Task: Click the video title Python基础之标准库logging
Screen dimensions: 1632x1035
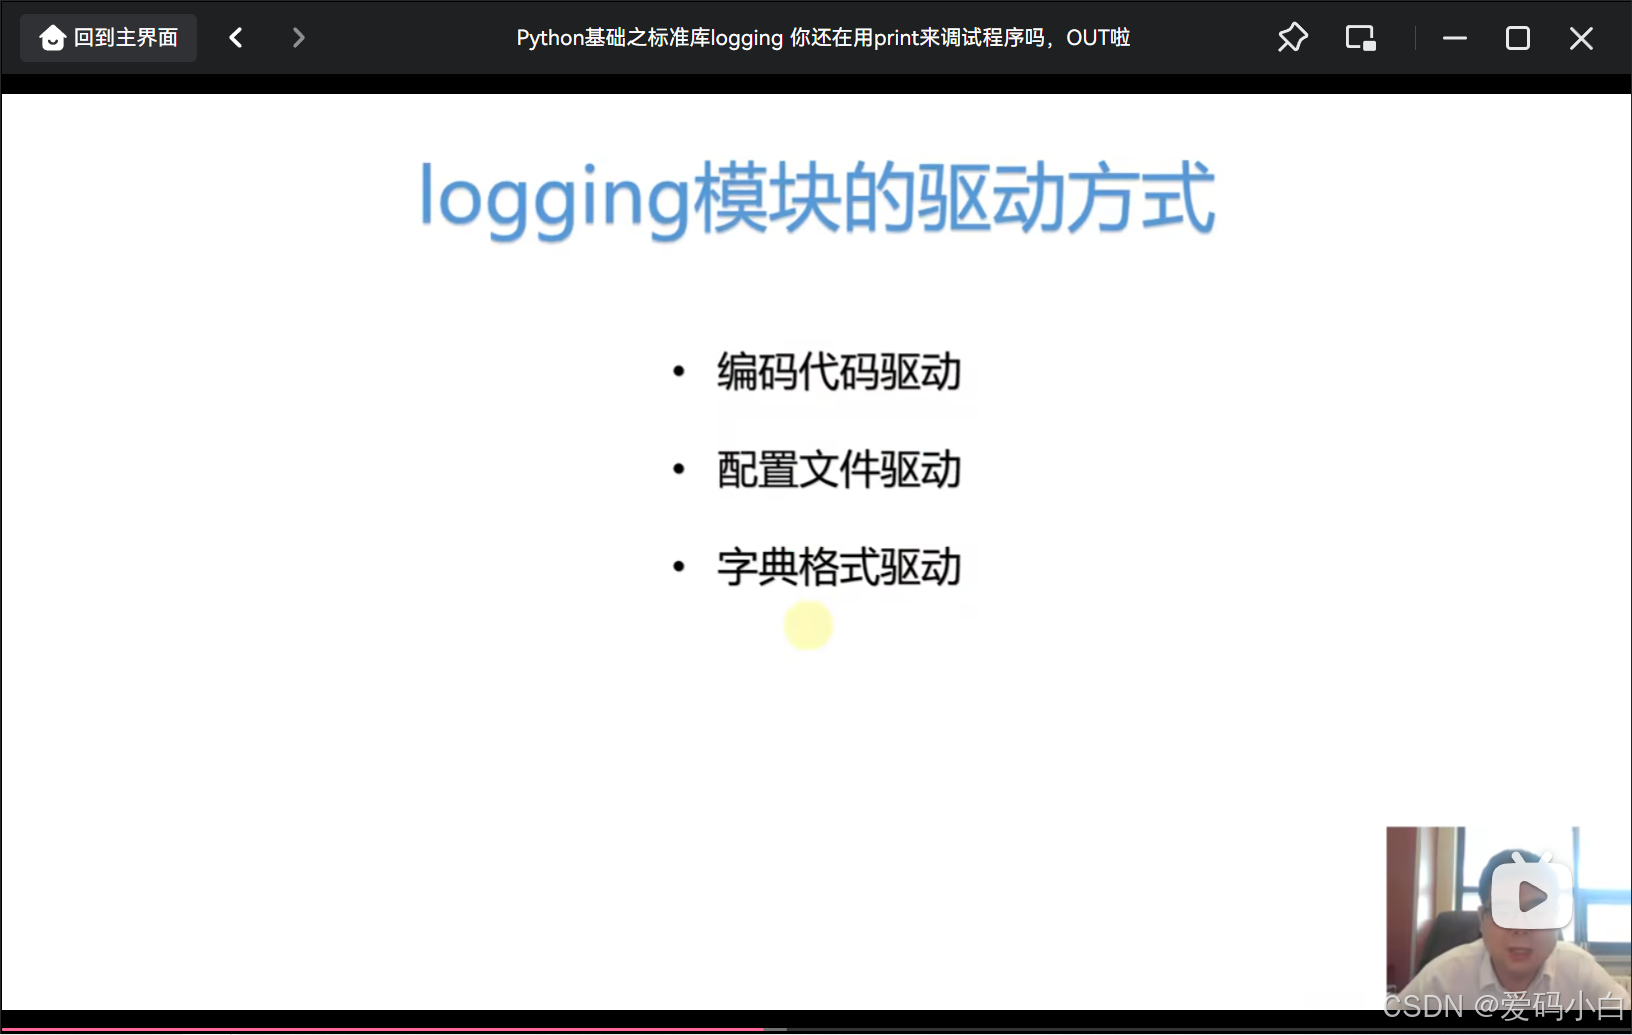Action: (x=821, y=37)
